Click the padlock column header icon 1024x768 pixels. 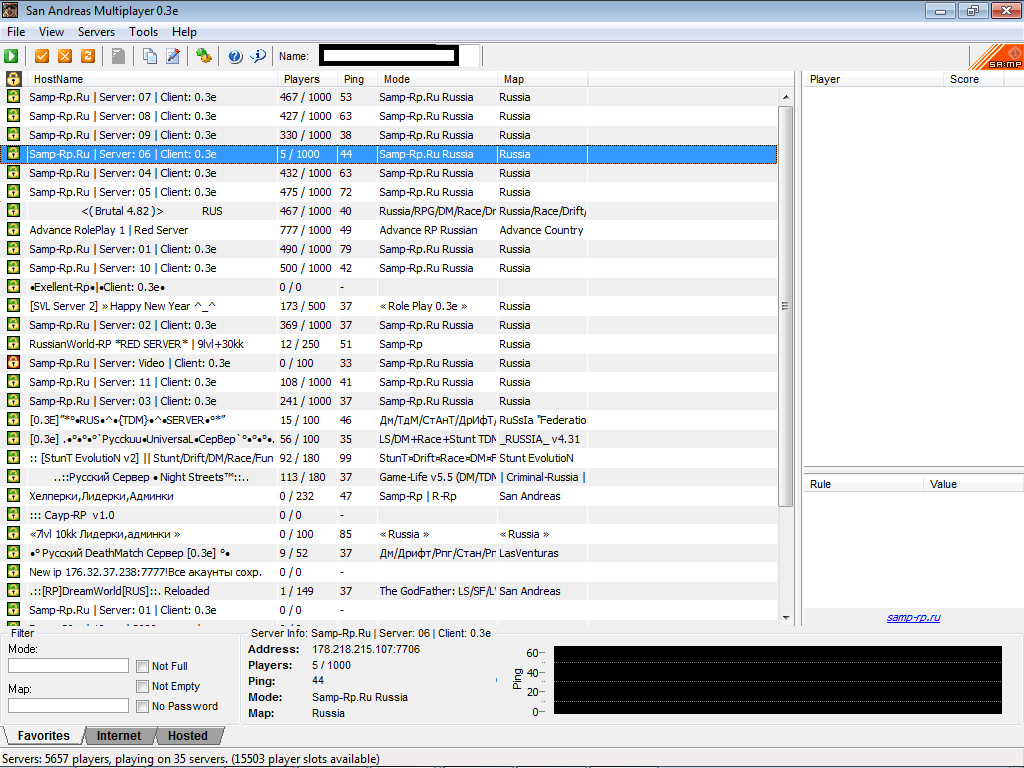point(14,79)
